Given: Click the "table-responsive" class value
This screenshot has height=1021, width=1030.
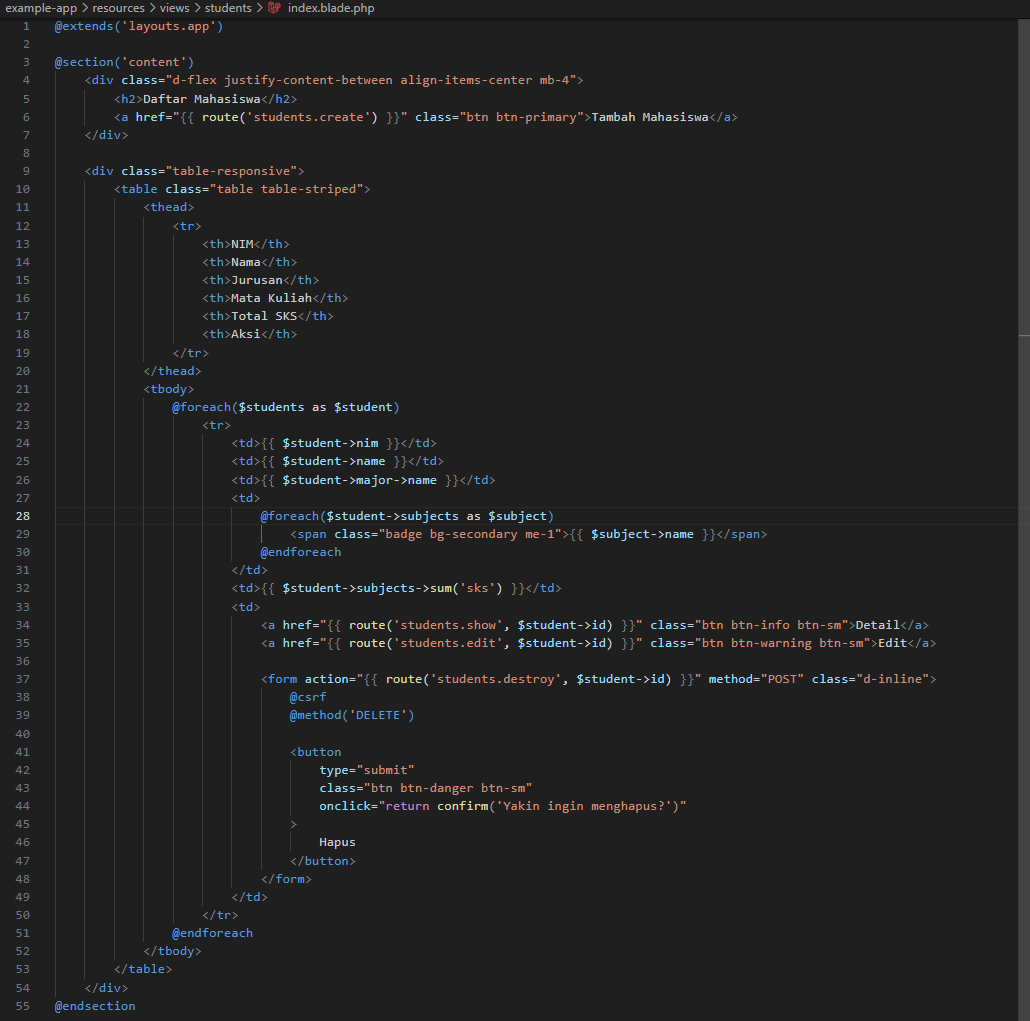Looking at the screenshot, I should click(x=231, y=171).
